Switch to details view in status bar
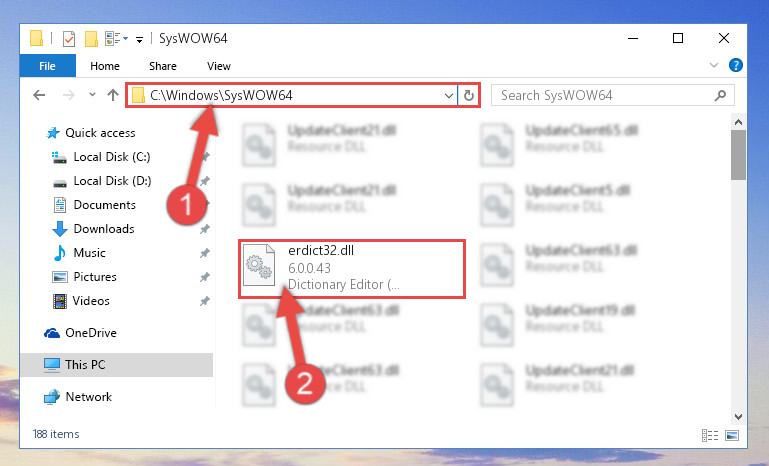Image resolution: width=769 pixels, height=466 pixels. pyautogui.click(x=710, y=435)
